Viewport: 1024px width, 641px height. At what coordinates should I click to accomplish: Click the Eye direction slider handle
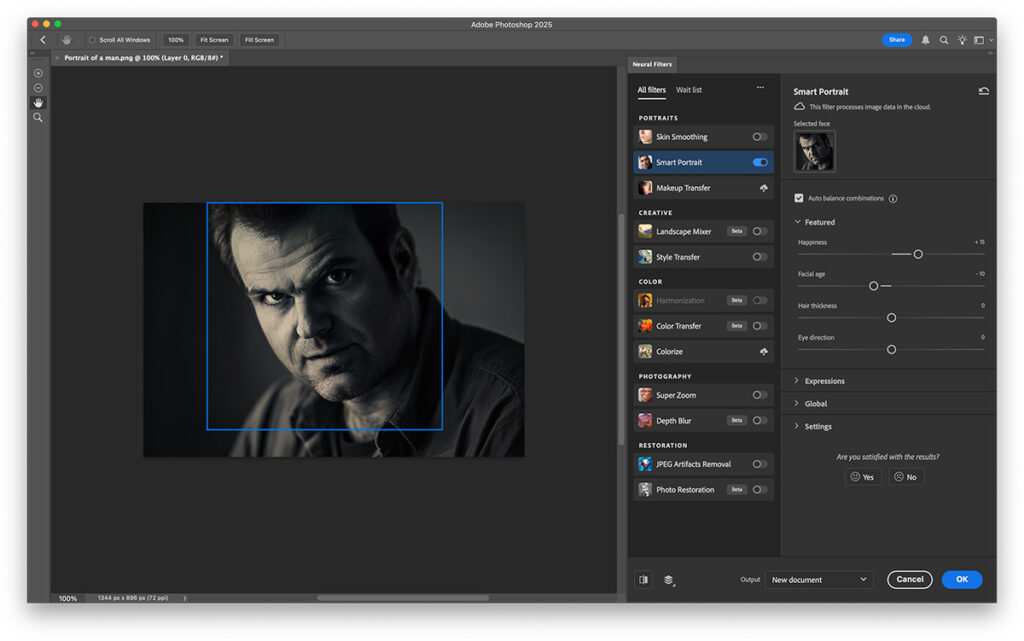tap(891, 350)
